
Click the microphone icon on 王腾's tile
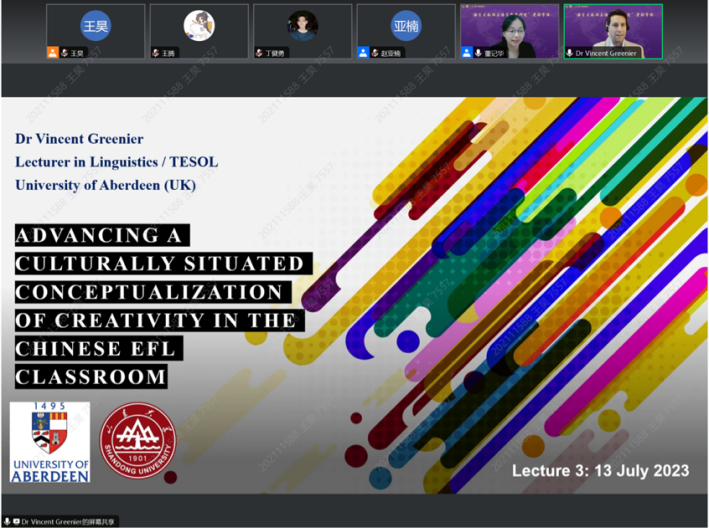coord(157,53)
